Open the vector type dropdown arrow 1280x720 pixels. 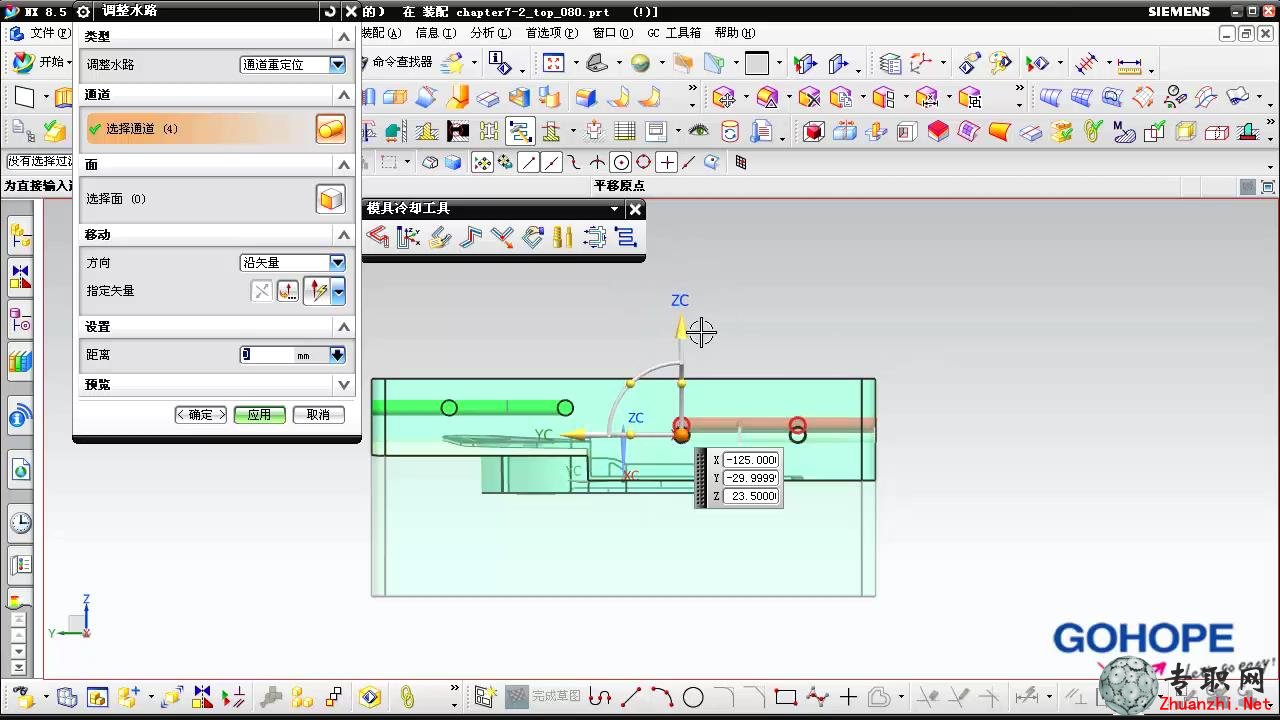[339, 291]
